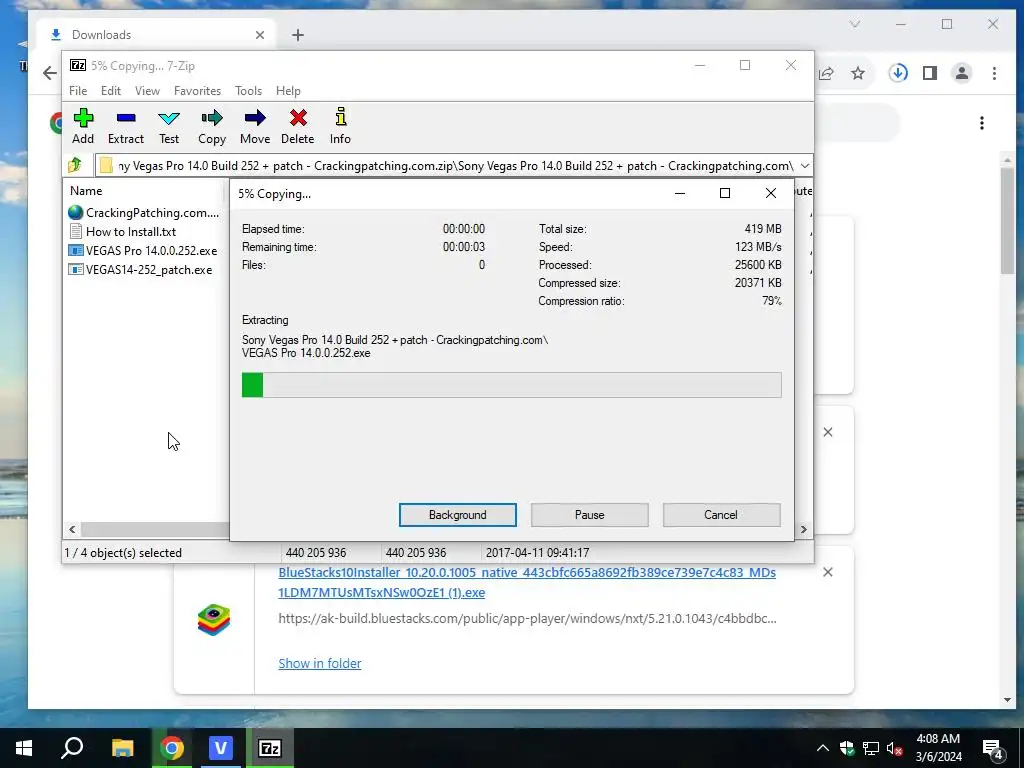
Task: Go up one folder level icon
Action: click(x=75, y=165)
